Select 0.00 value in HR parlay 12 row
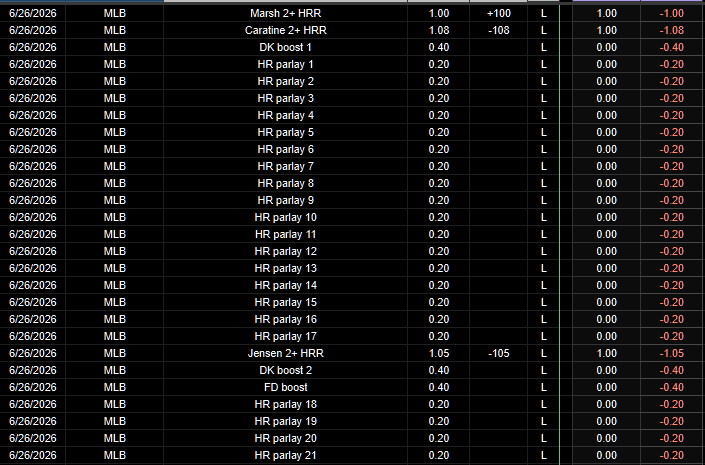The height and width of the screenshot is (465, 705). click(607, 251)
